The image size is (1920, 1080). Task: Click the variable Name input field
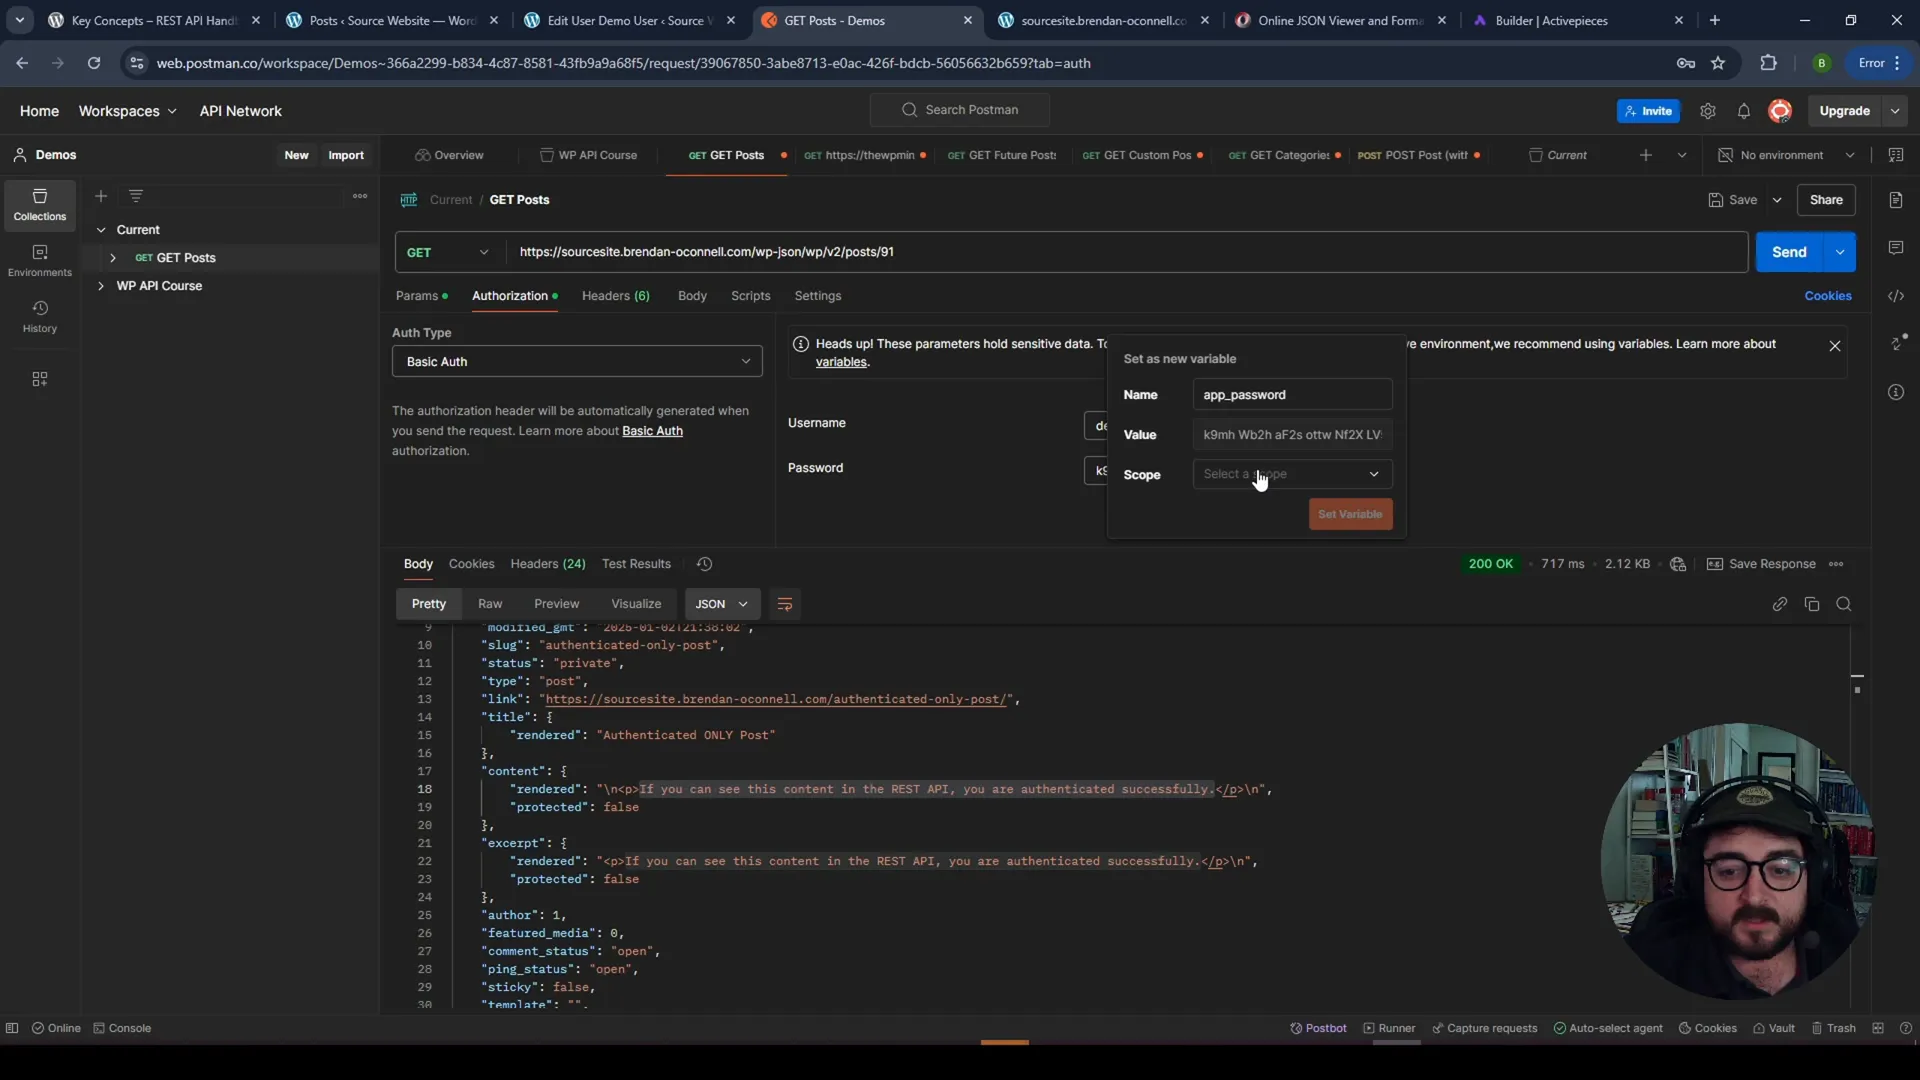[x=1292, y=395]
